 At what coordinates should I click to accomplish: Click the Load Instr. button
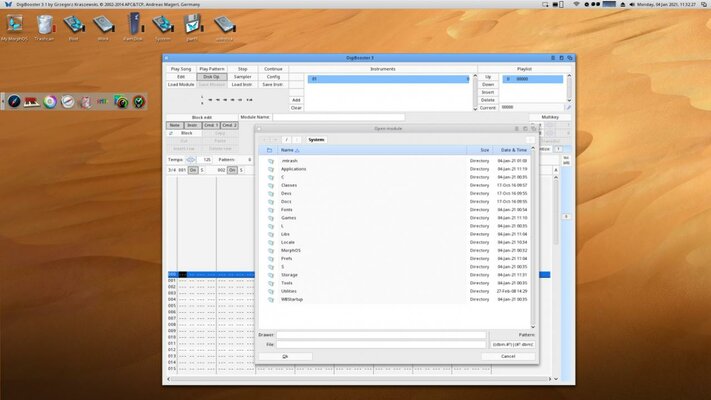243,85
